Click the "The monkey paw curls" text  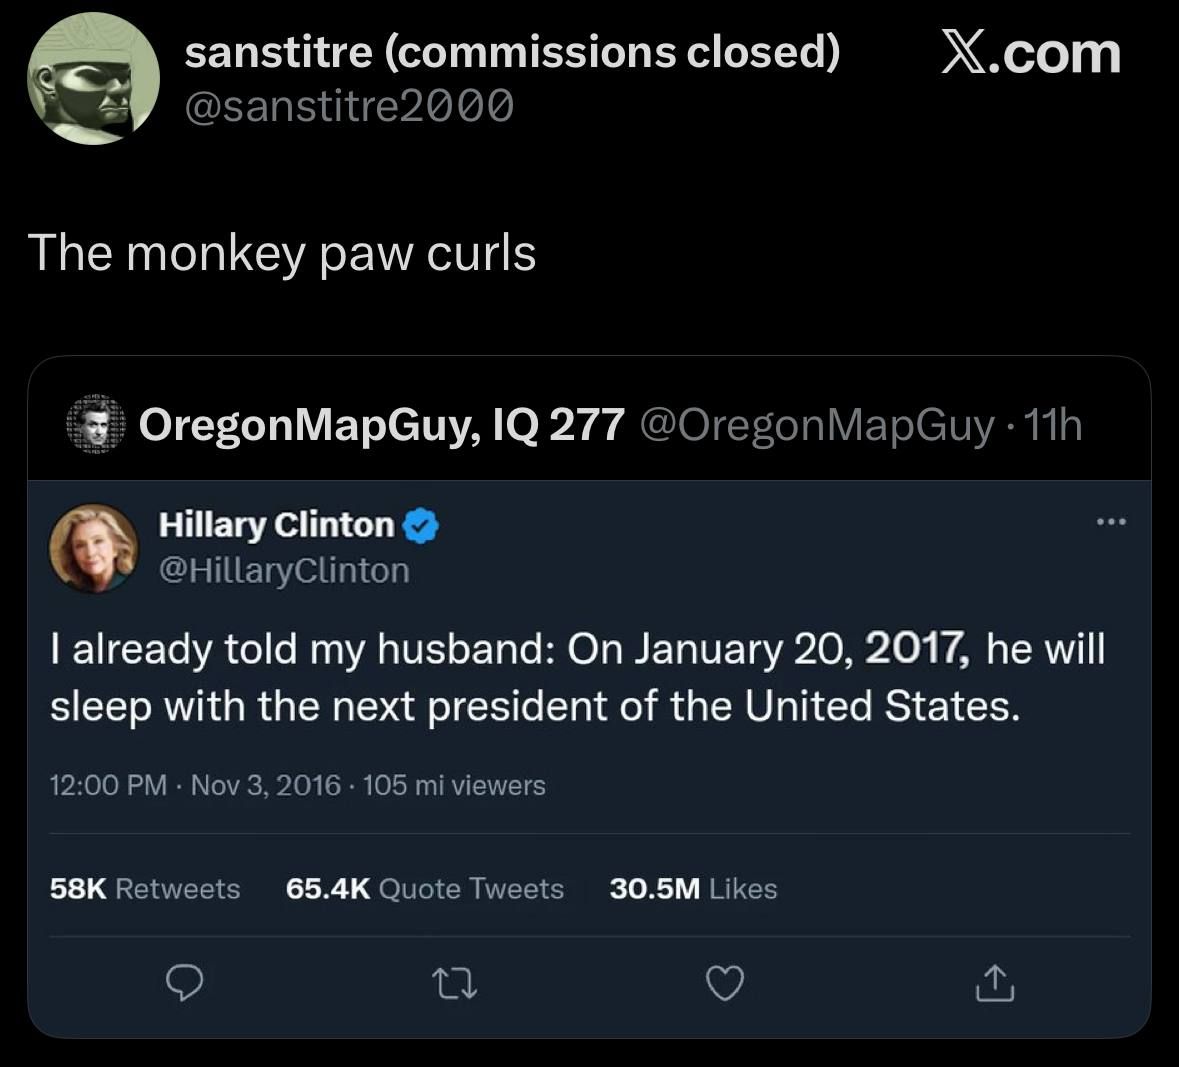pos(282,253)
